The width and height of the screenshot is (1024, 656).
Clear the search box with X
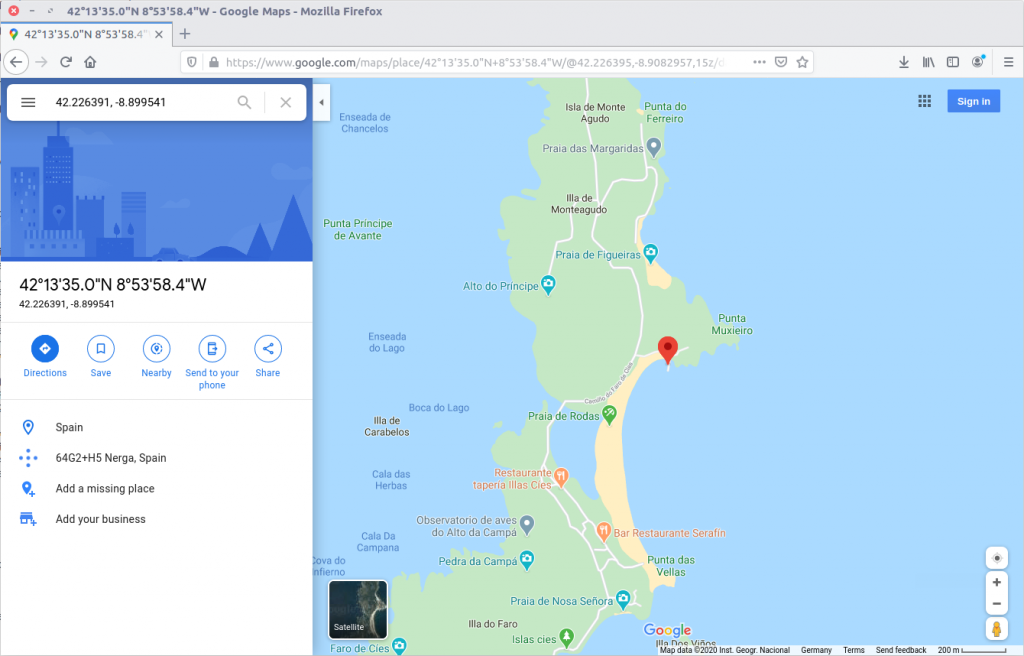tap(285, 102)
